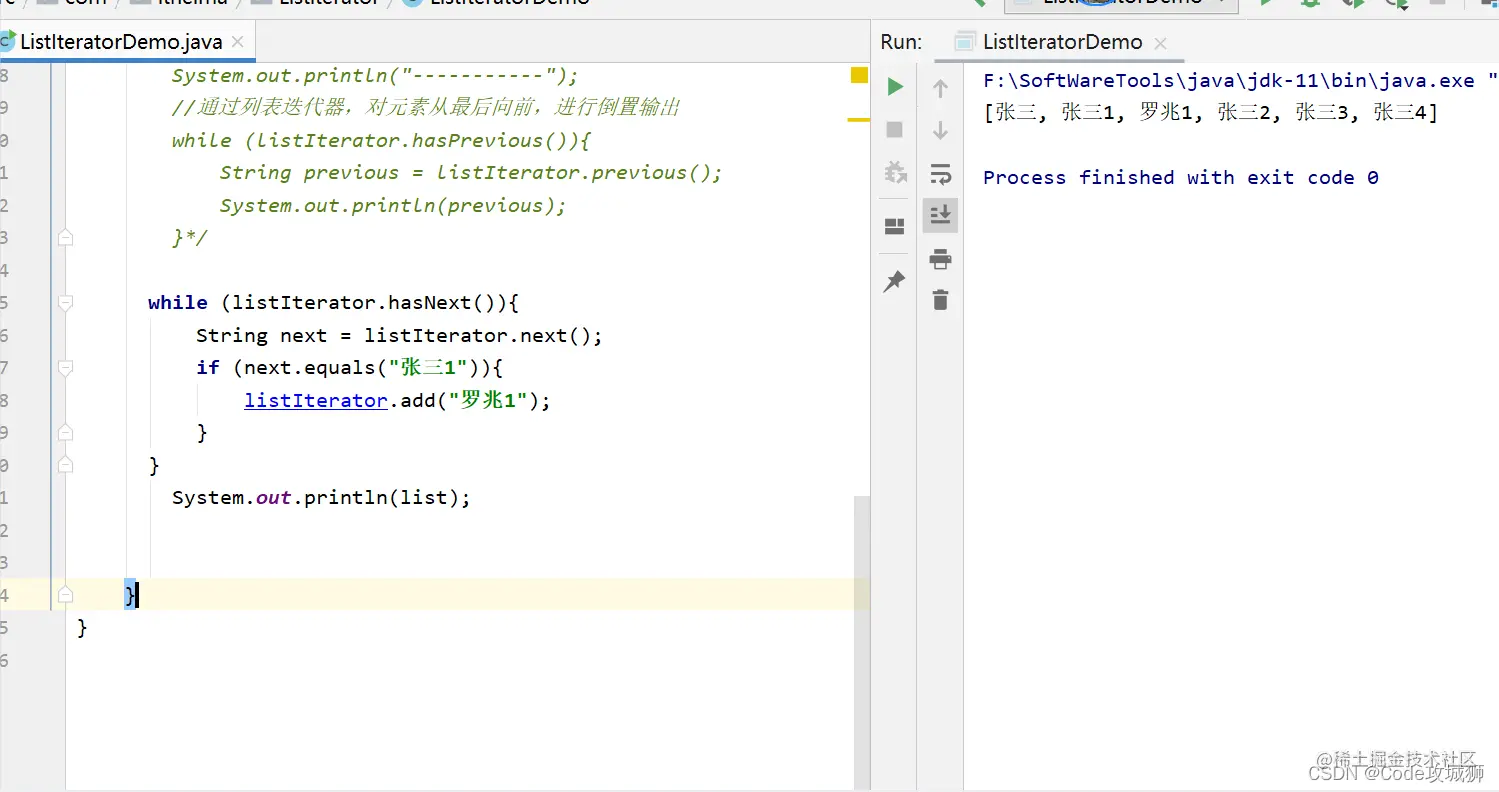Click the "Run:" panel label
1499x792 pixels.
pos(901,42)
